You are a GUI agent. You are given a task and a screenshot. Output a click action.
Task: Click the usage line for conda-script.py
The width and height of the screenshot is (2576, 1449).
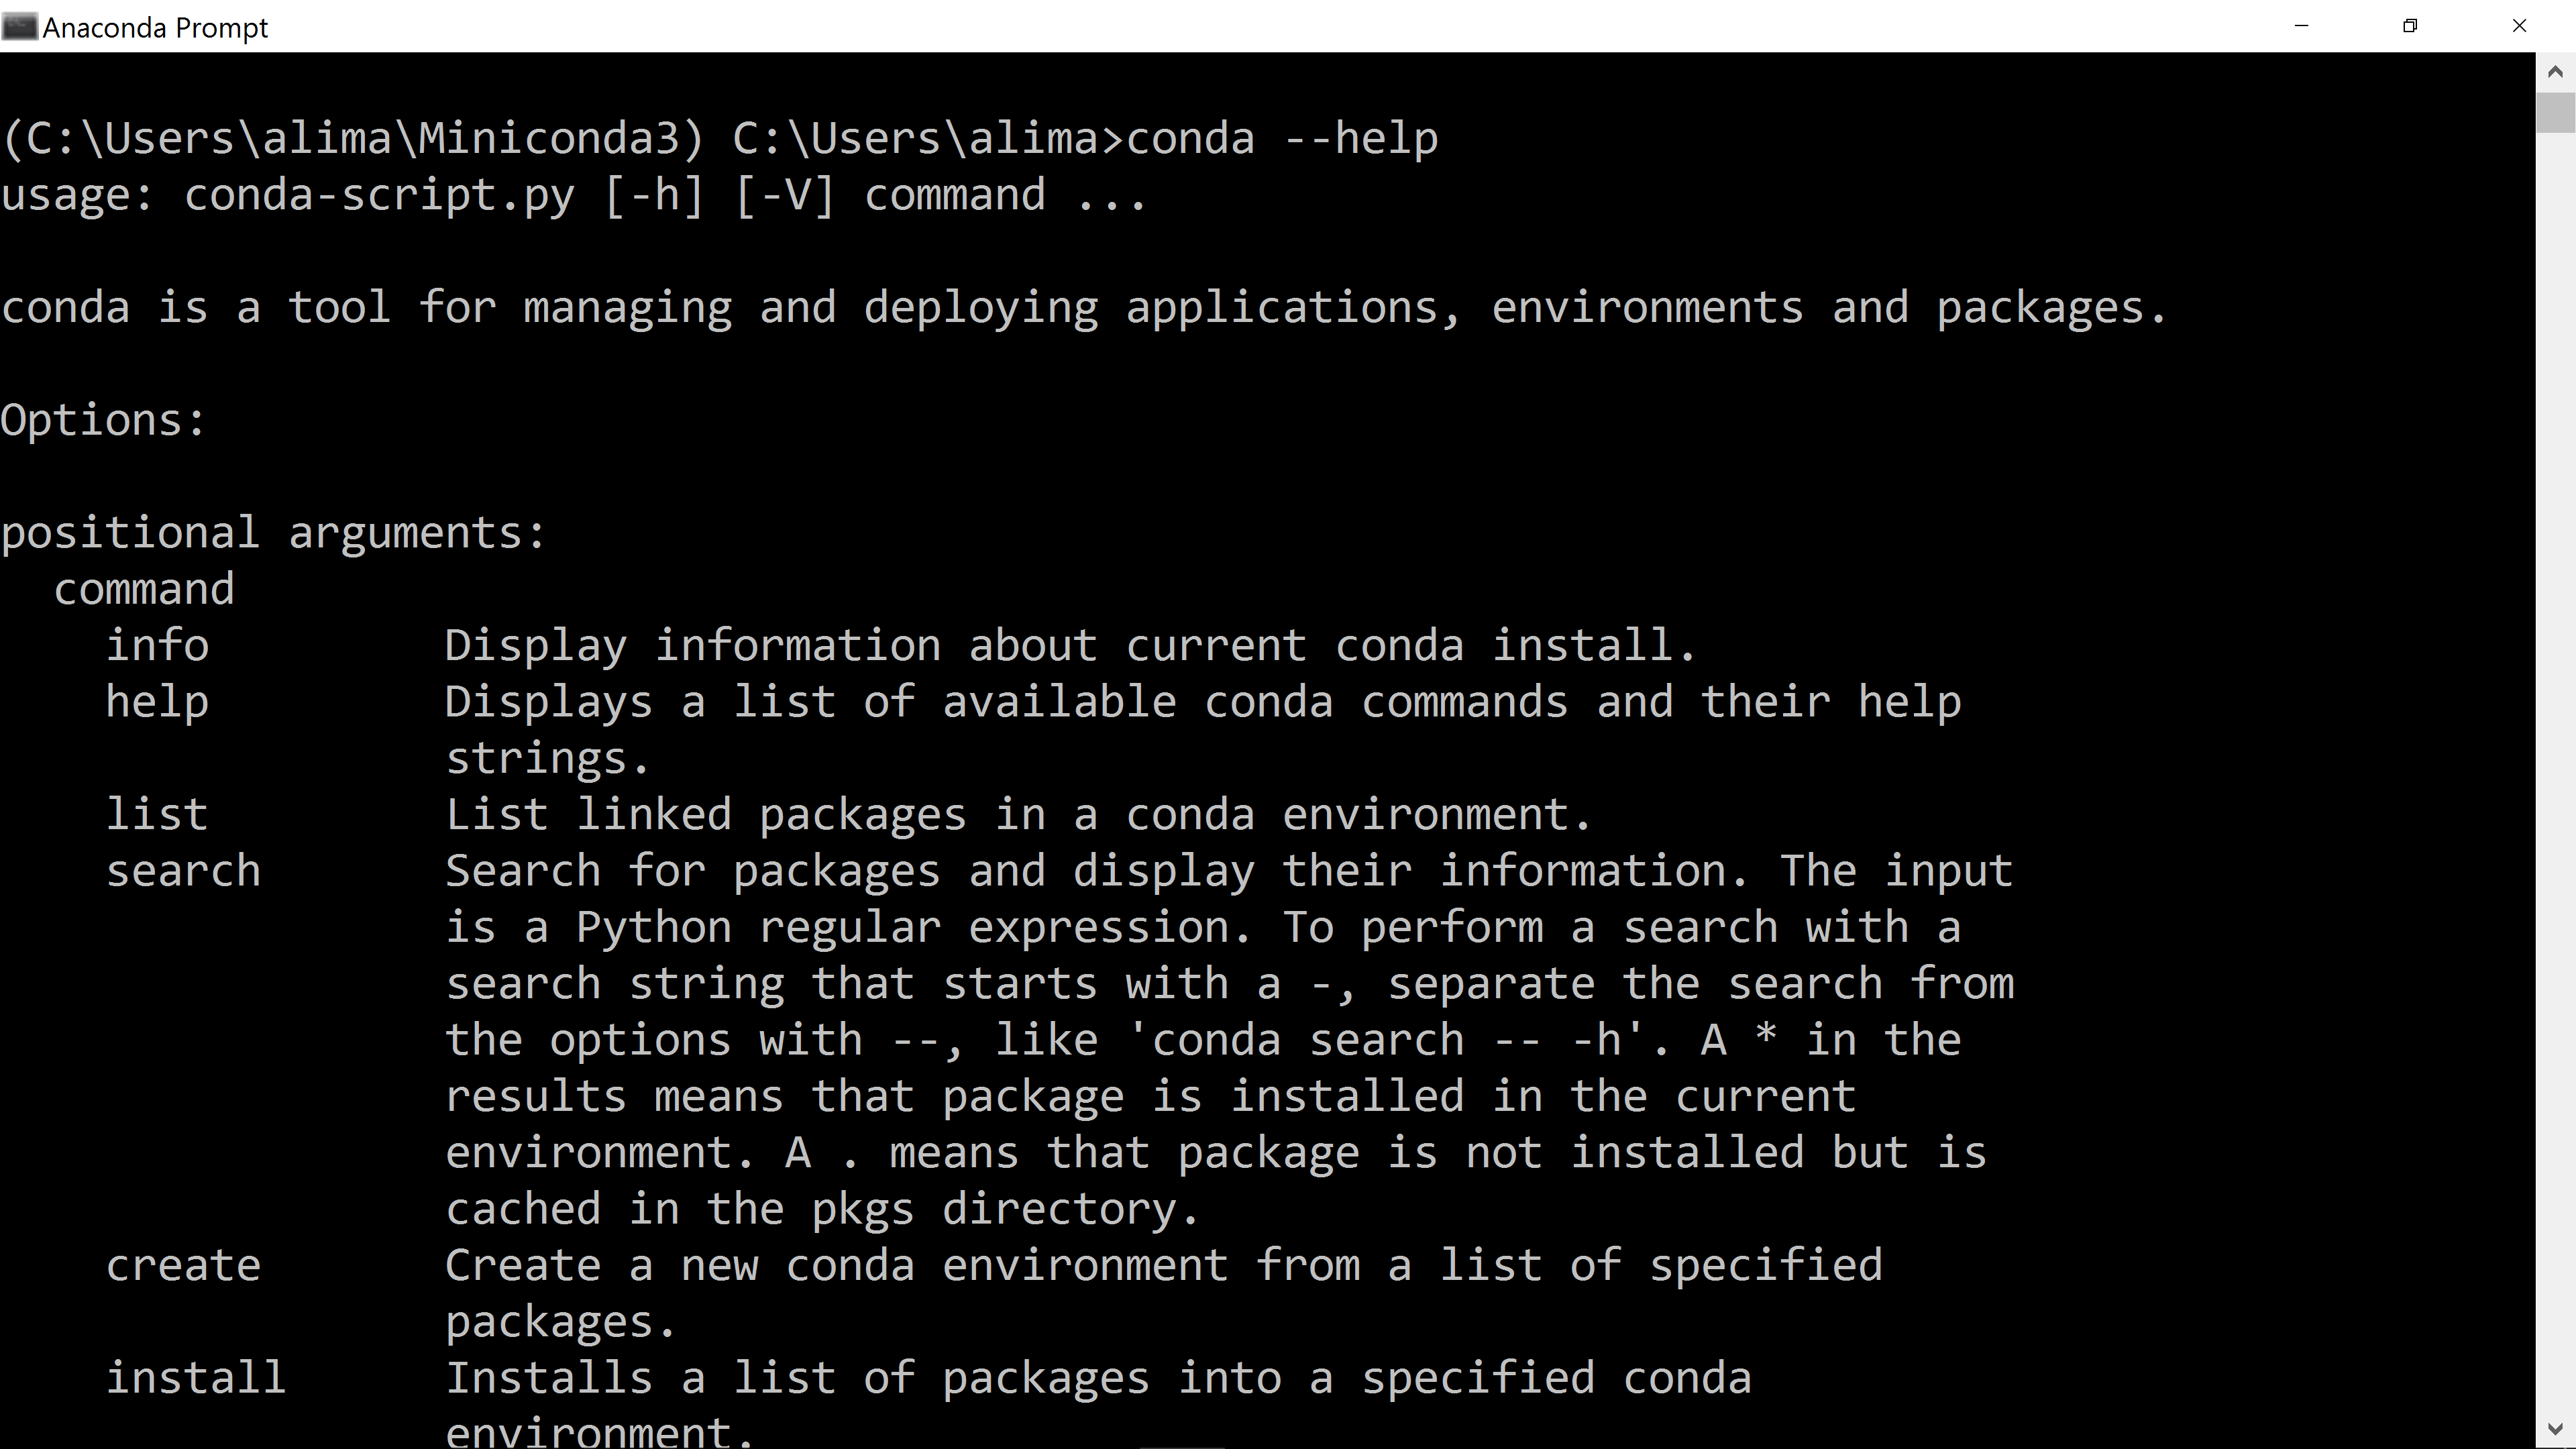[x=575, y=195]
